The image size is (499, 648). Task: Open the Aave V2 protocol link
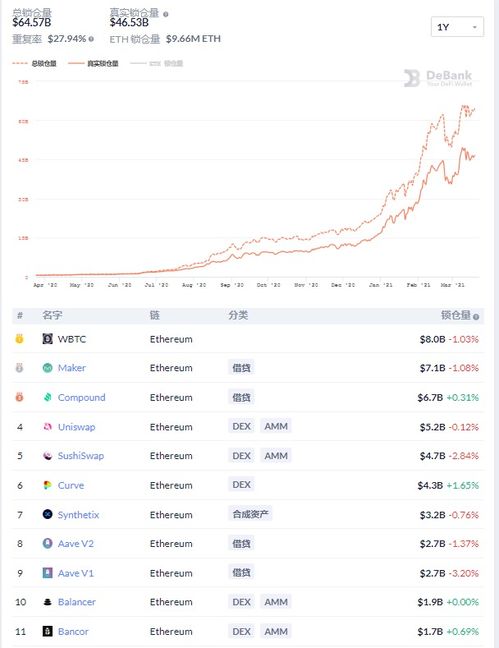(x=76, y=543)
